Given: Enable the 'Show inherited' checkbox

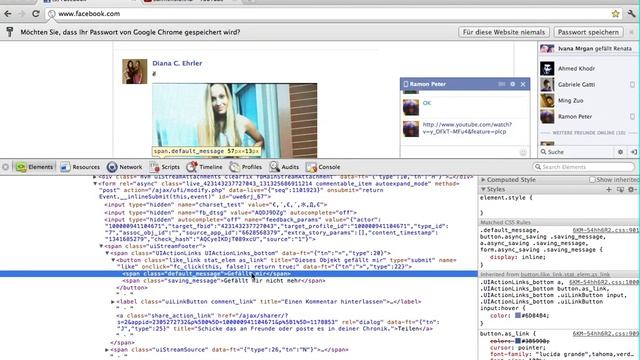Looking at the screenshot, I should tap(592, 180).
